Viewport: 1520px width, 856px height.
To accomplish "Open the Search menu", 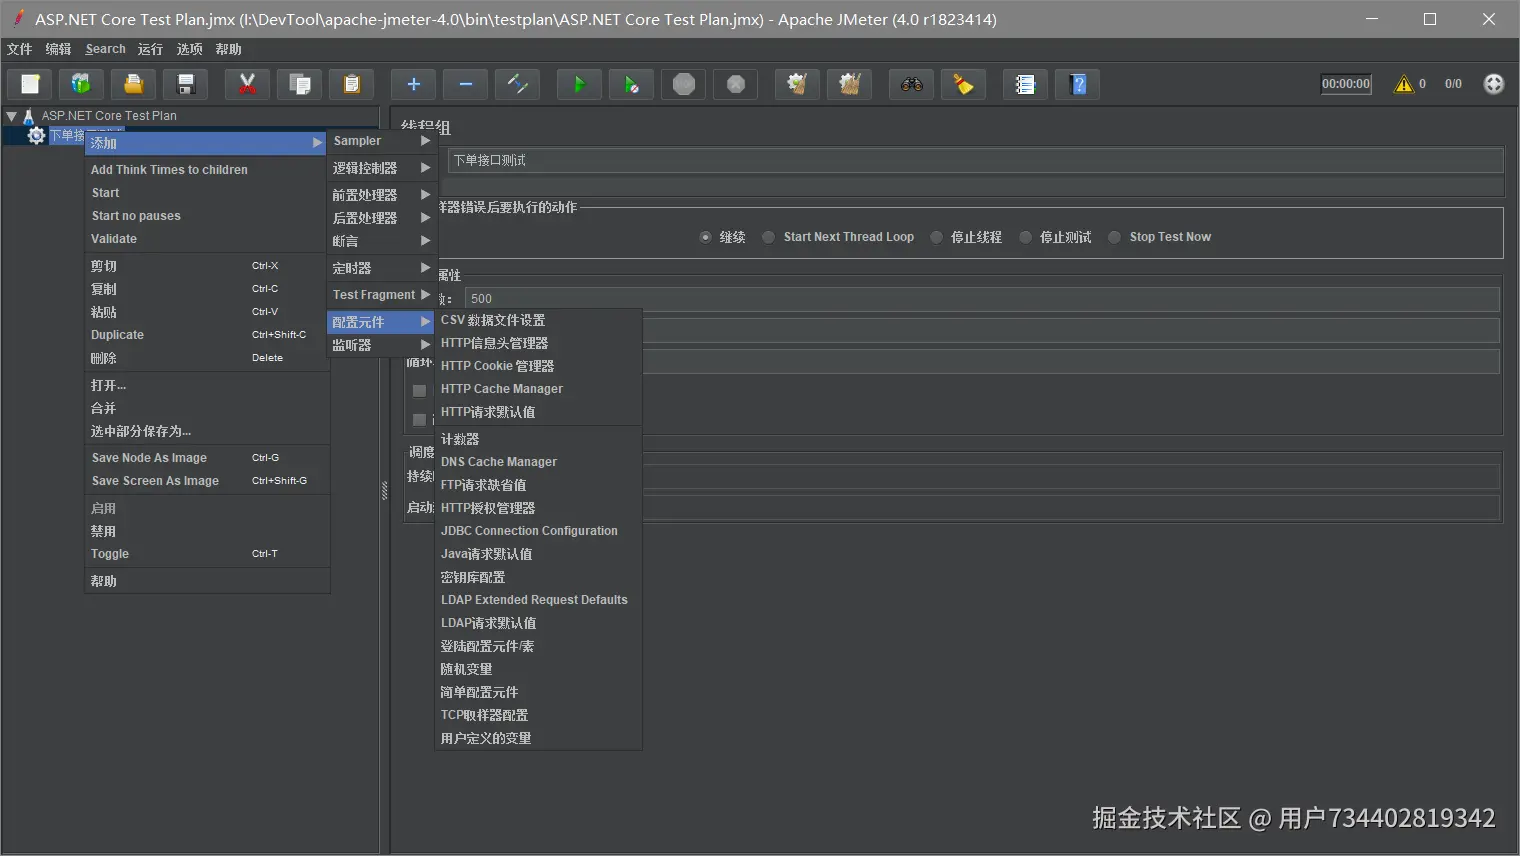I will point(105,49).
